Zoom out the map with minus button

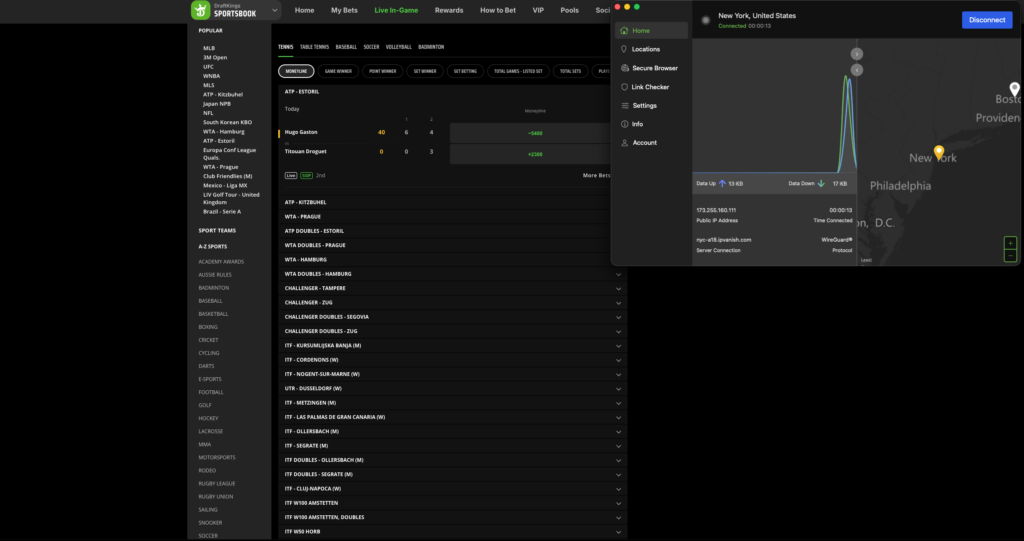point(1010,256)
